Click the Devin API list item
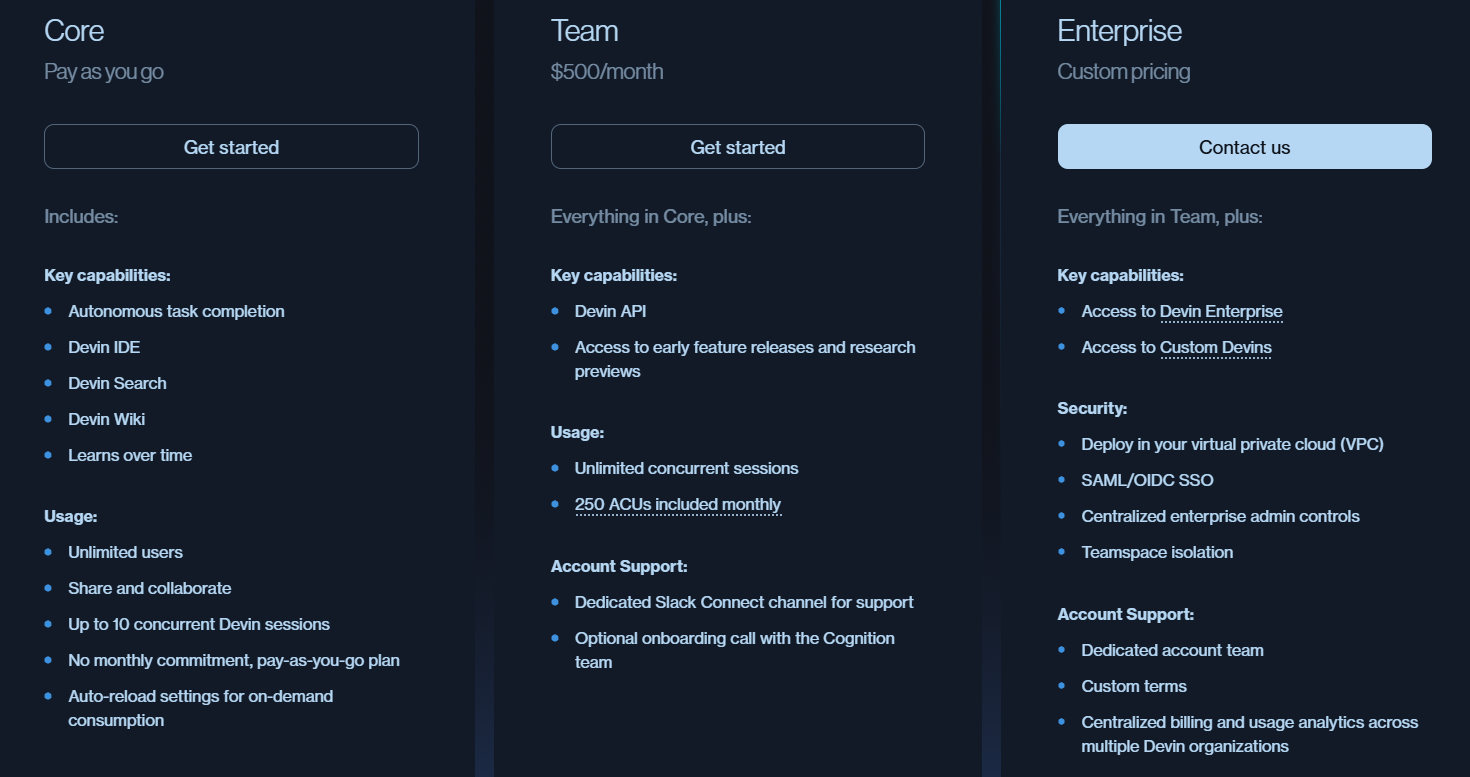The height and width of the screenshot is (777, 1470). [x=611, y=311]
